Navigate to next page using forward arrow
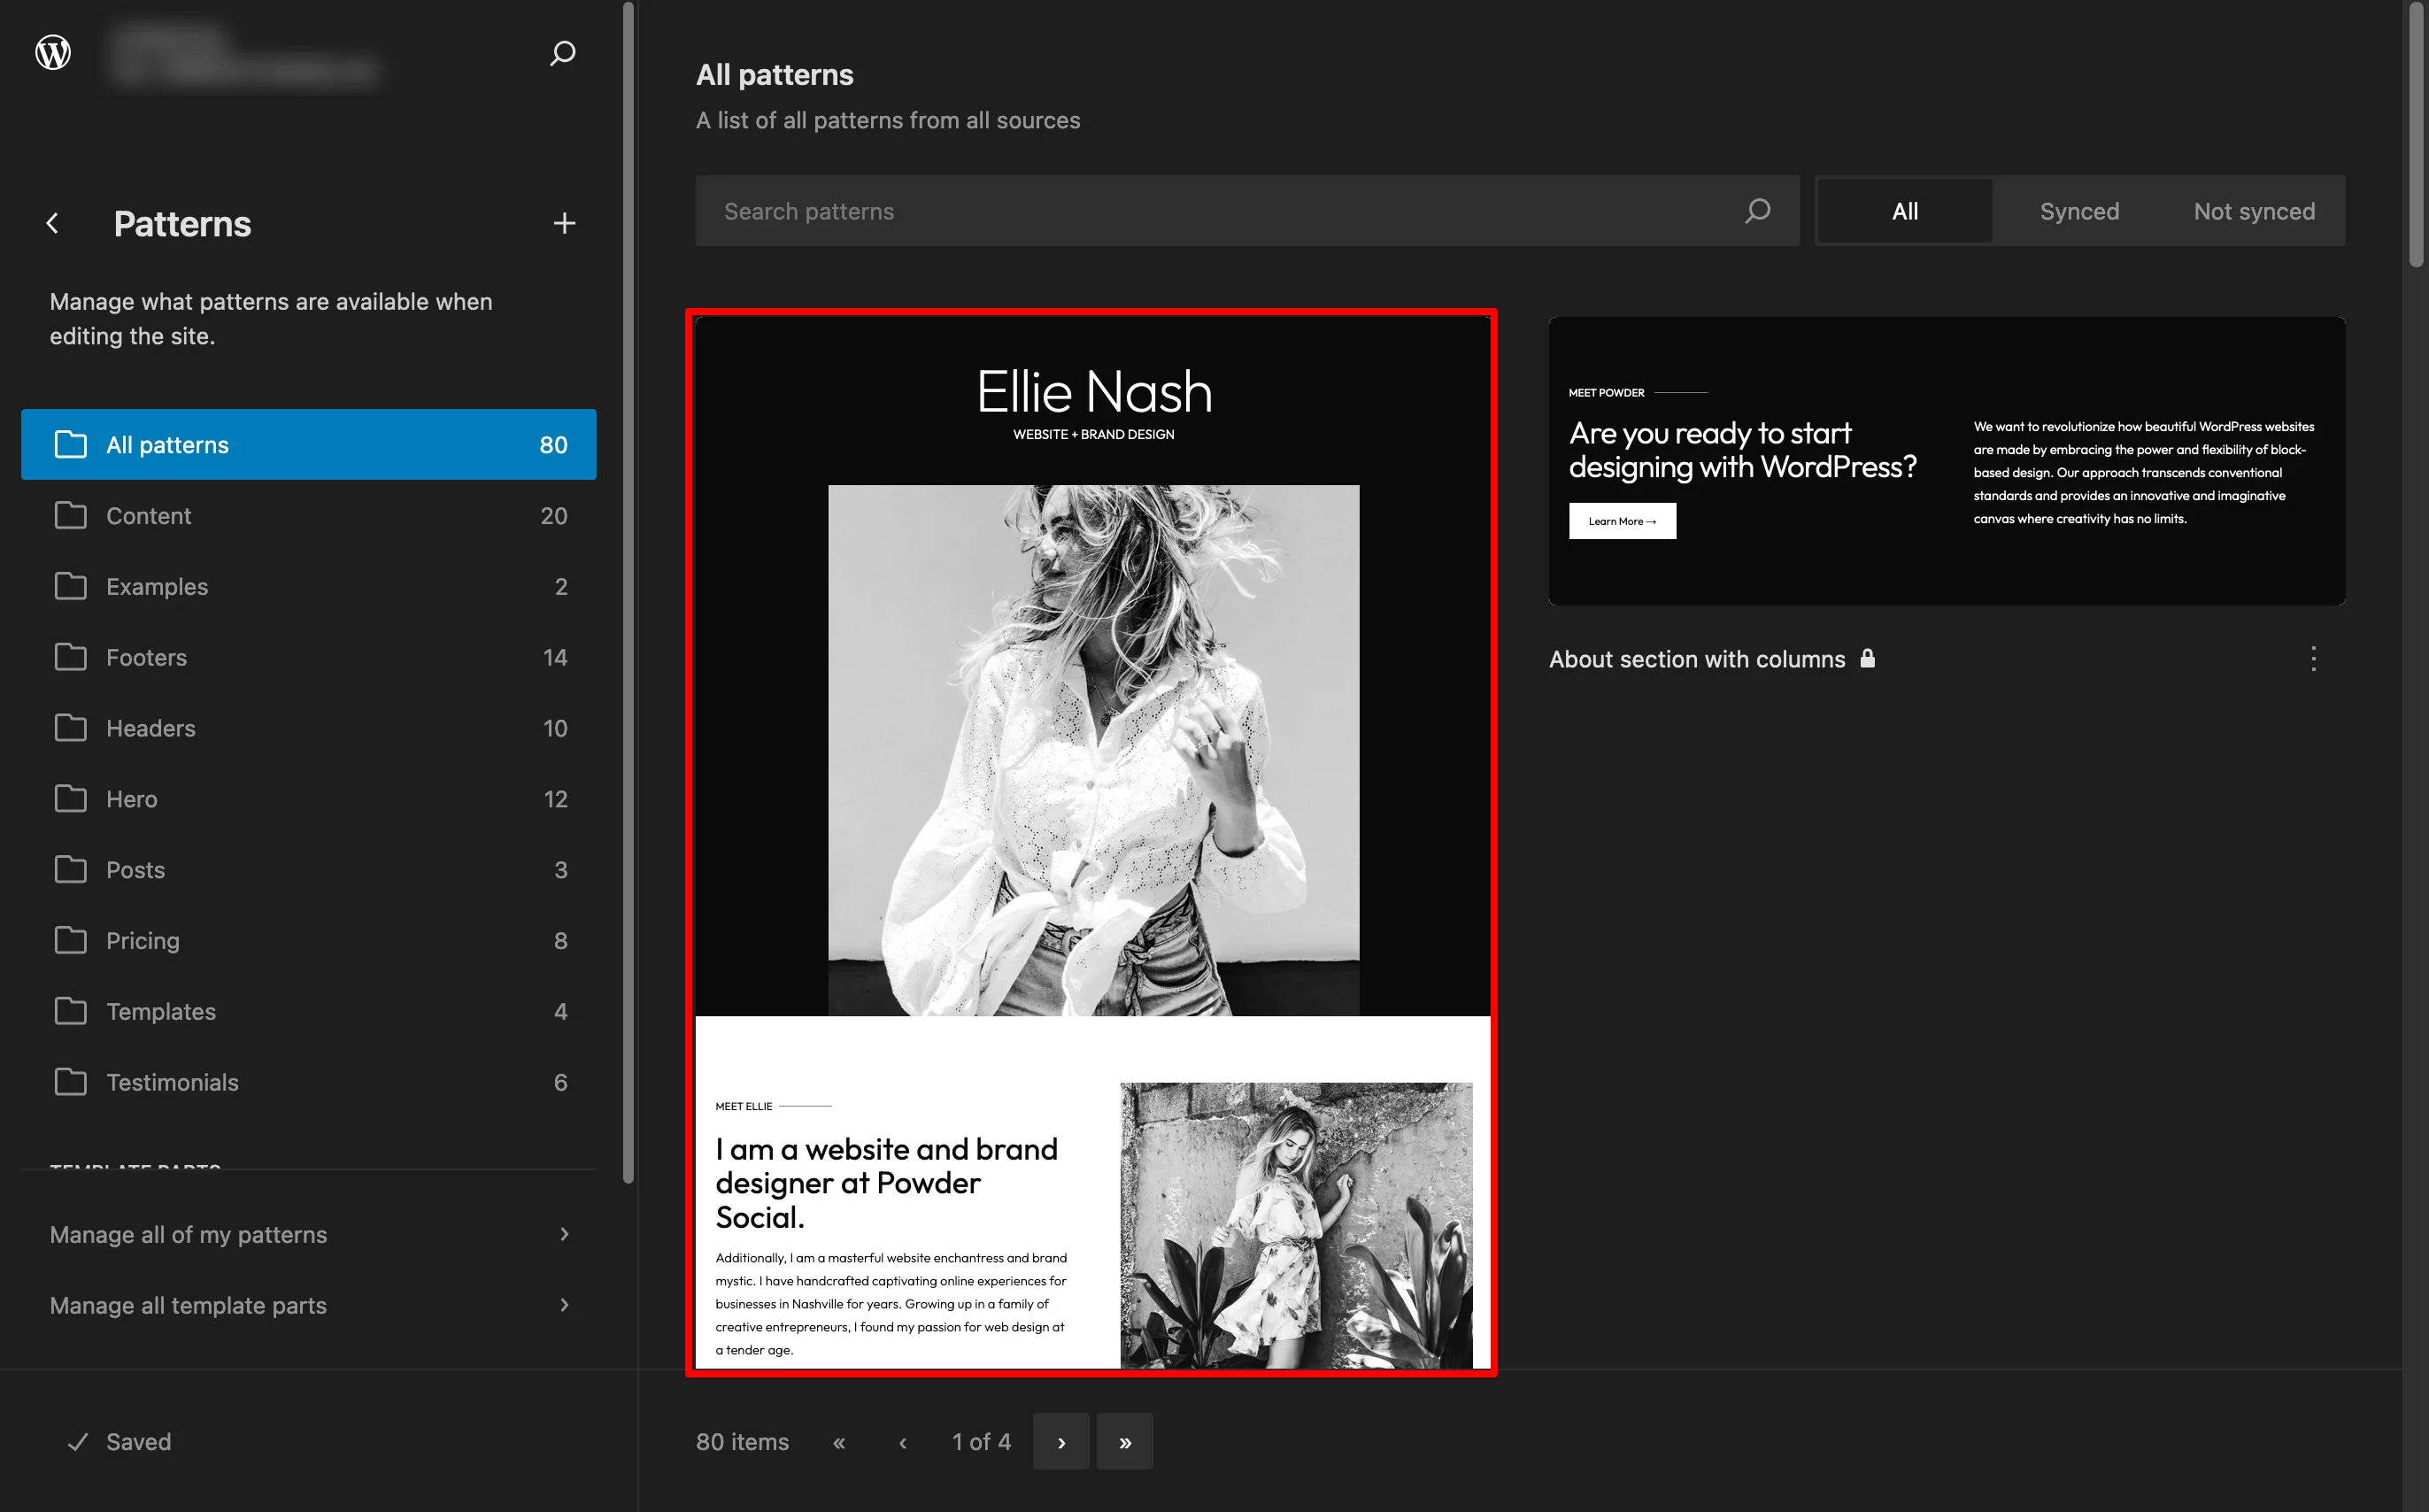The width and height of the screenshot is (2429, 1512). tap(1064, 1442)
